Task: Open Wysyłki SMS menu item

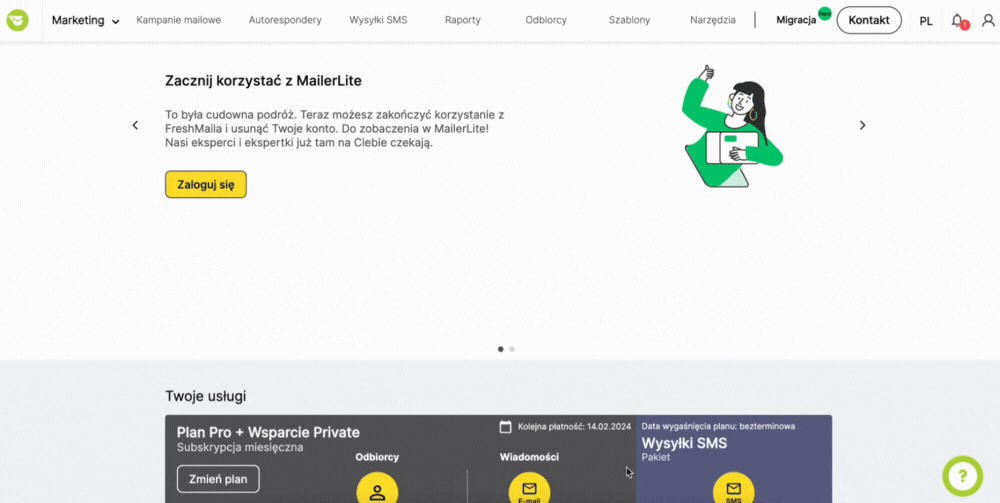Action: pos(378,20)
